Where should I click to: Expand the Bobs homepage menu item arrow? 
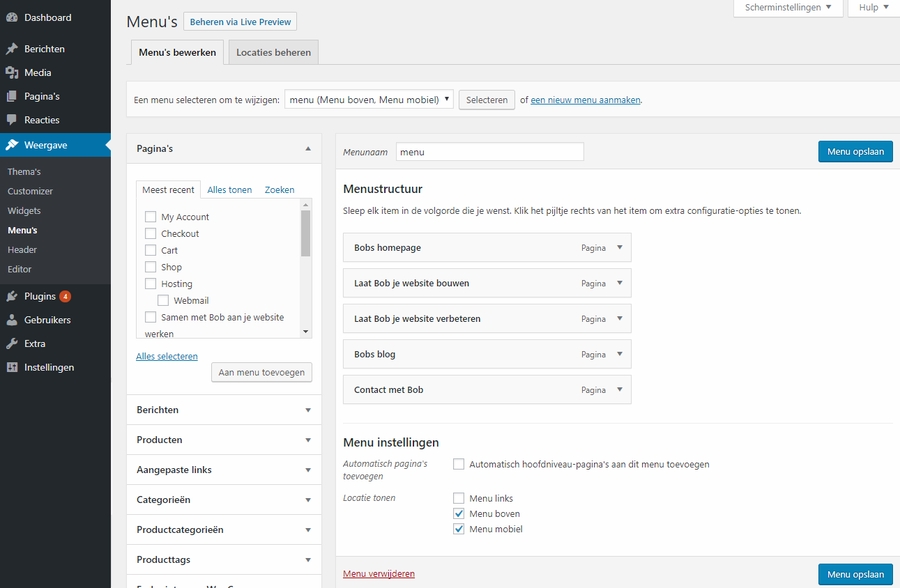click(x=619, y=247)
